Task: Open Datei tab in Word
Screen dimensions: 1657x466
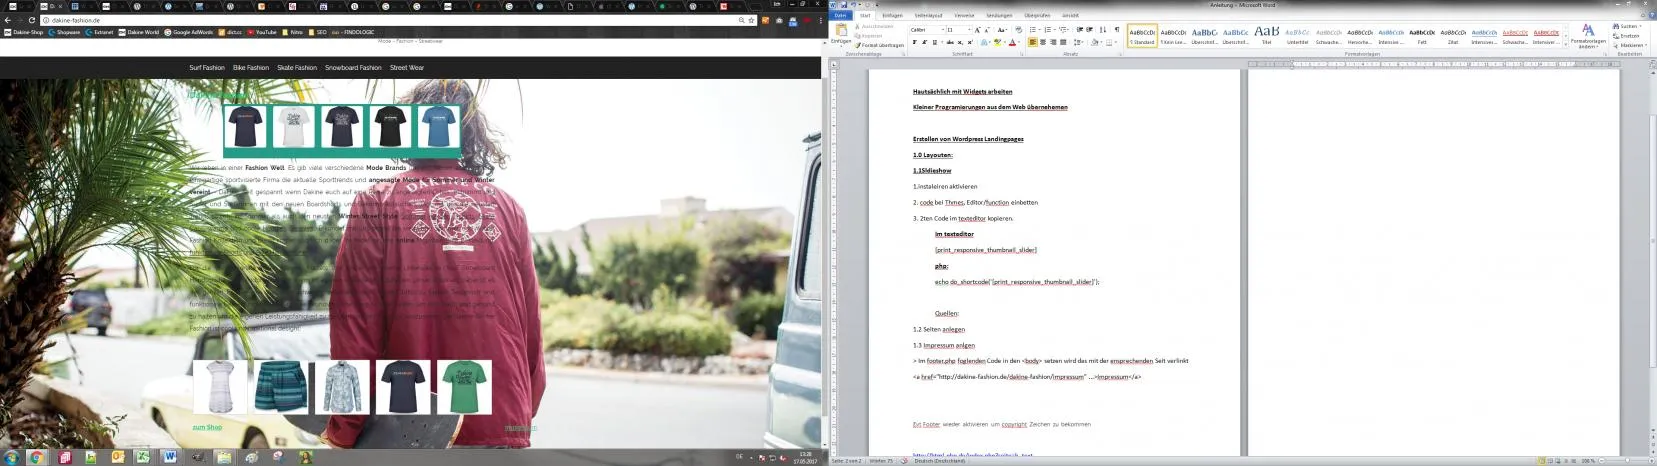Action: pos(840,15)
